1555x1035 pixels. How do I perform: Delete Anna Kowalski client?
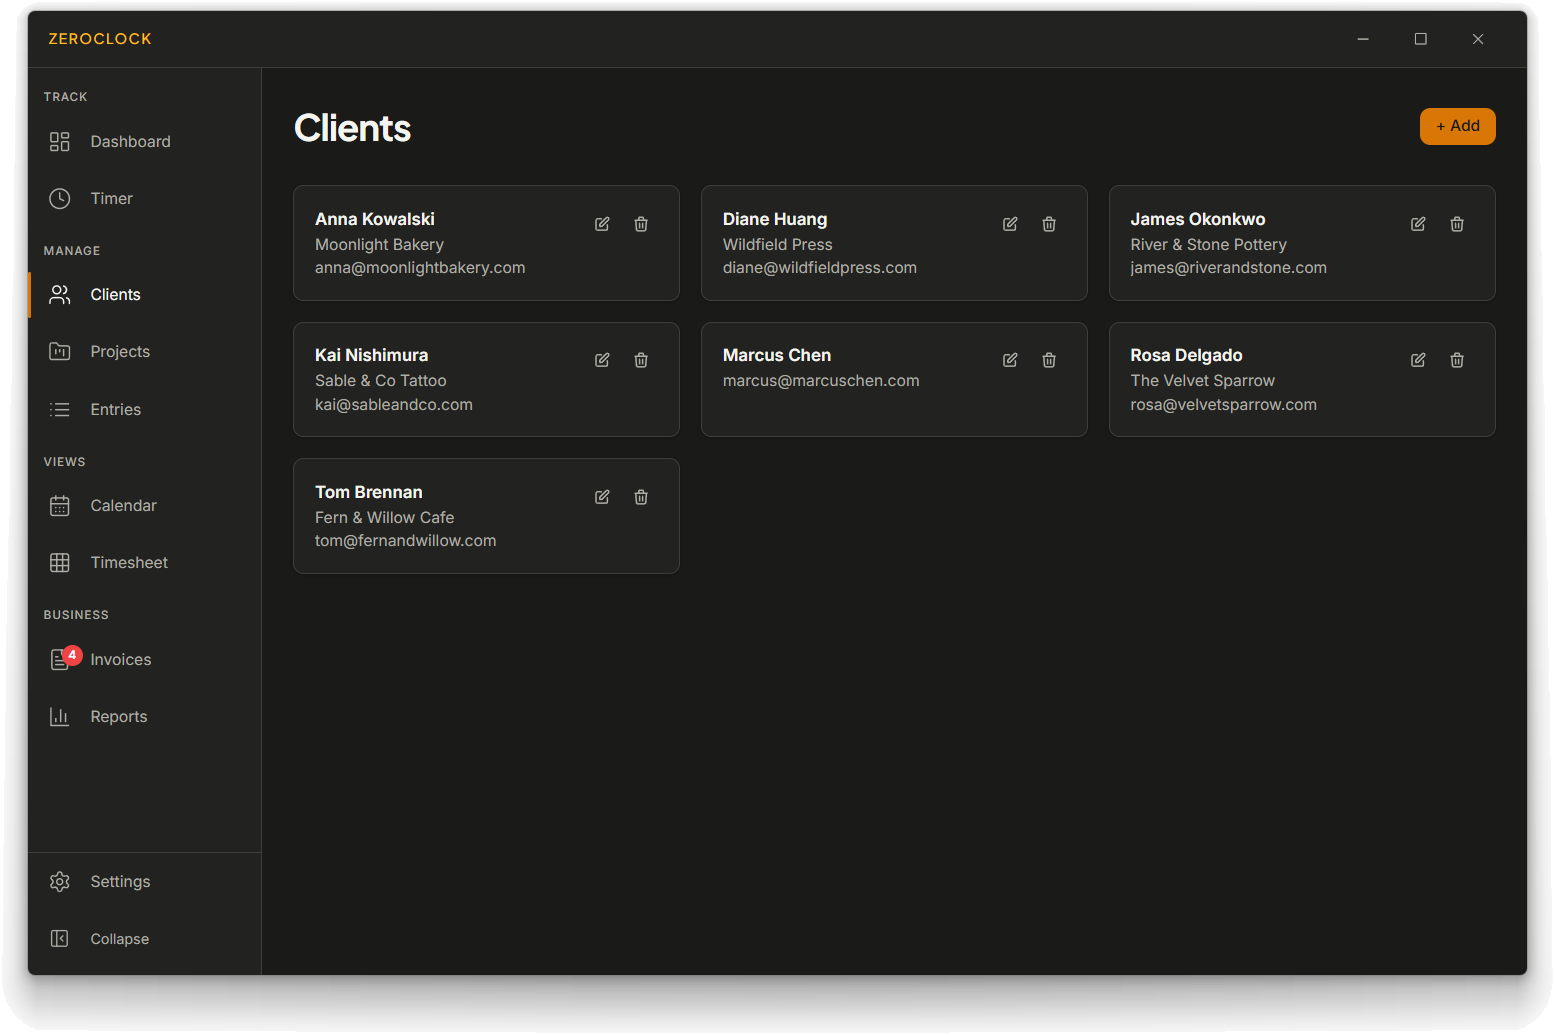(x=641, y=224)
